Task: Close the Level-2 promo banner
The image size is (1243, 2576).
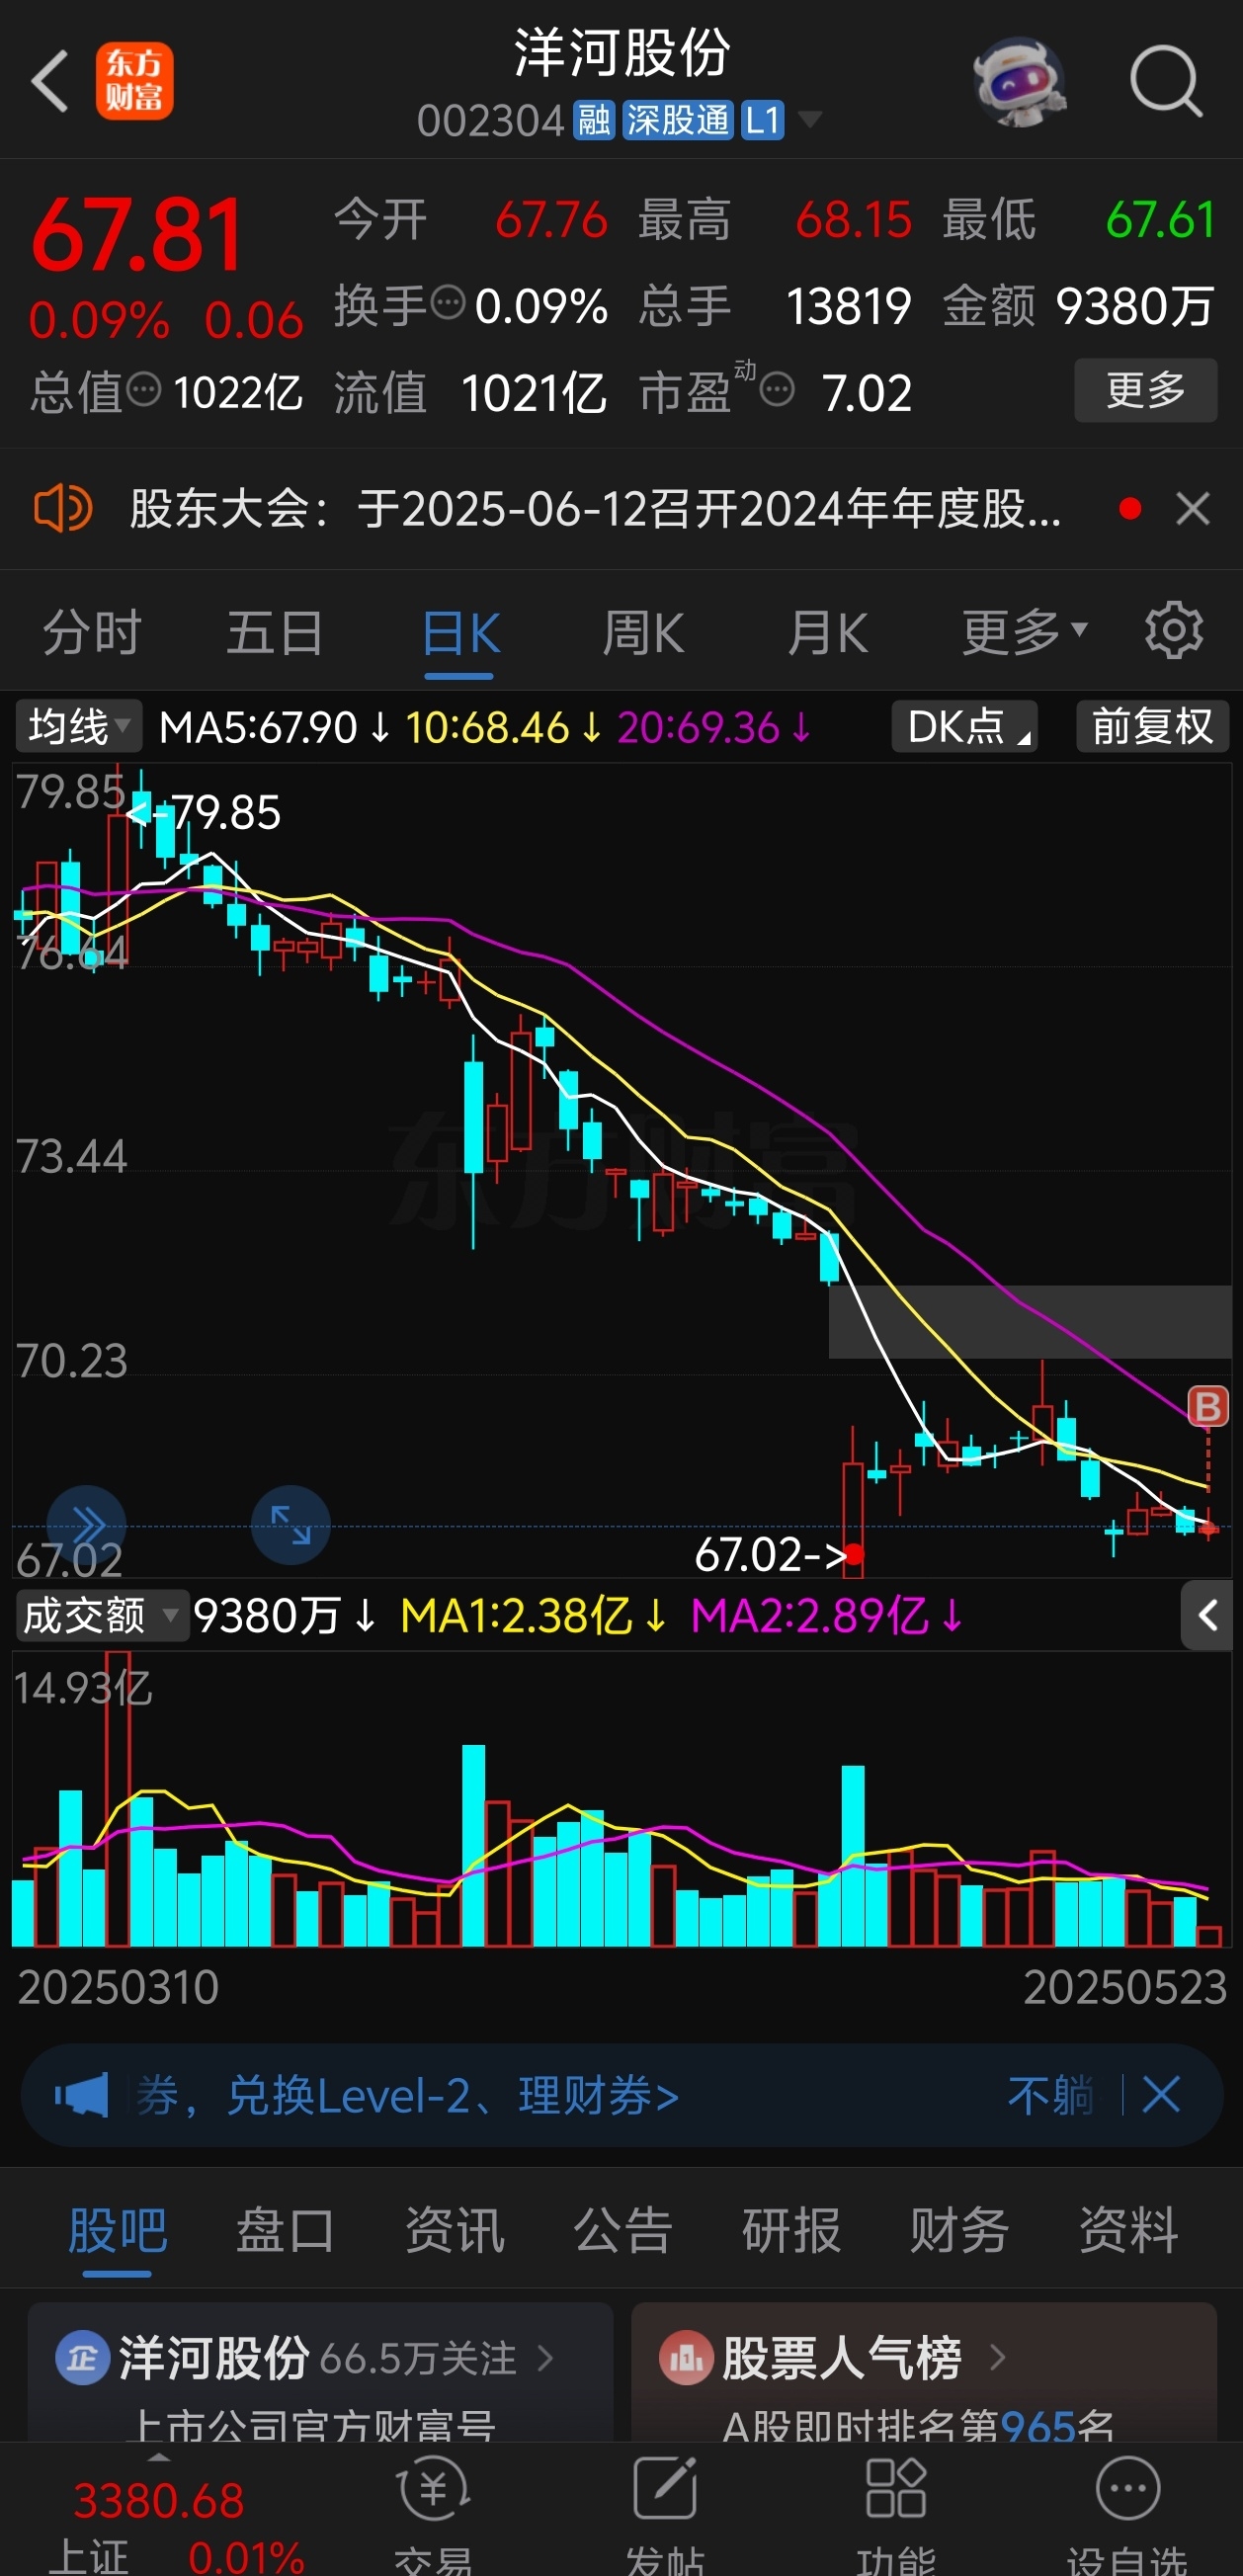Action: pos(1161,2094)
